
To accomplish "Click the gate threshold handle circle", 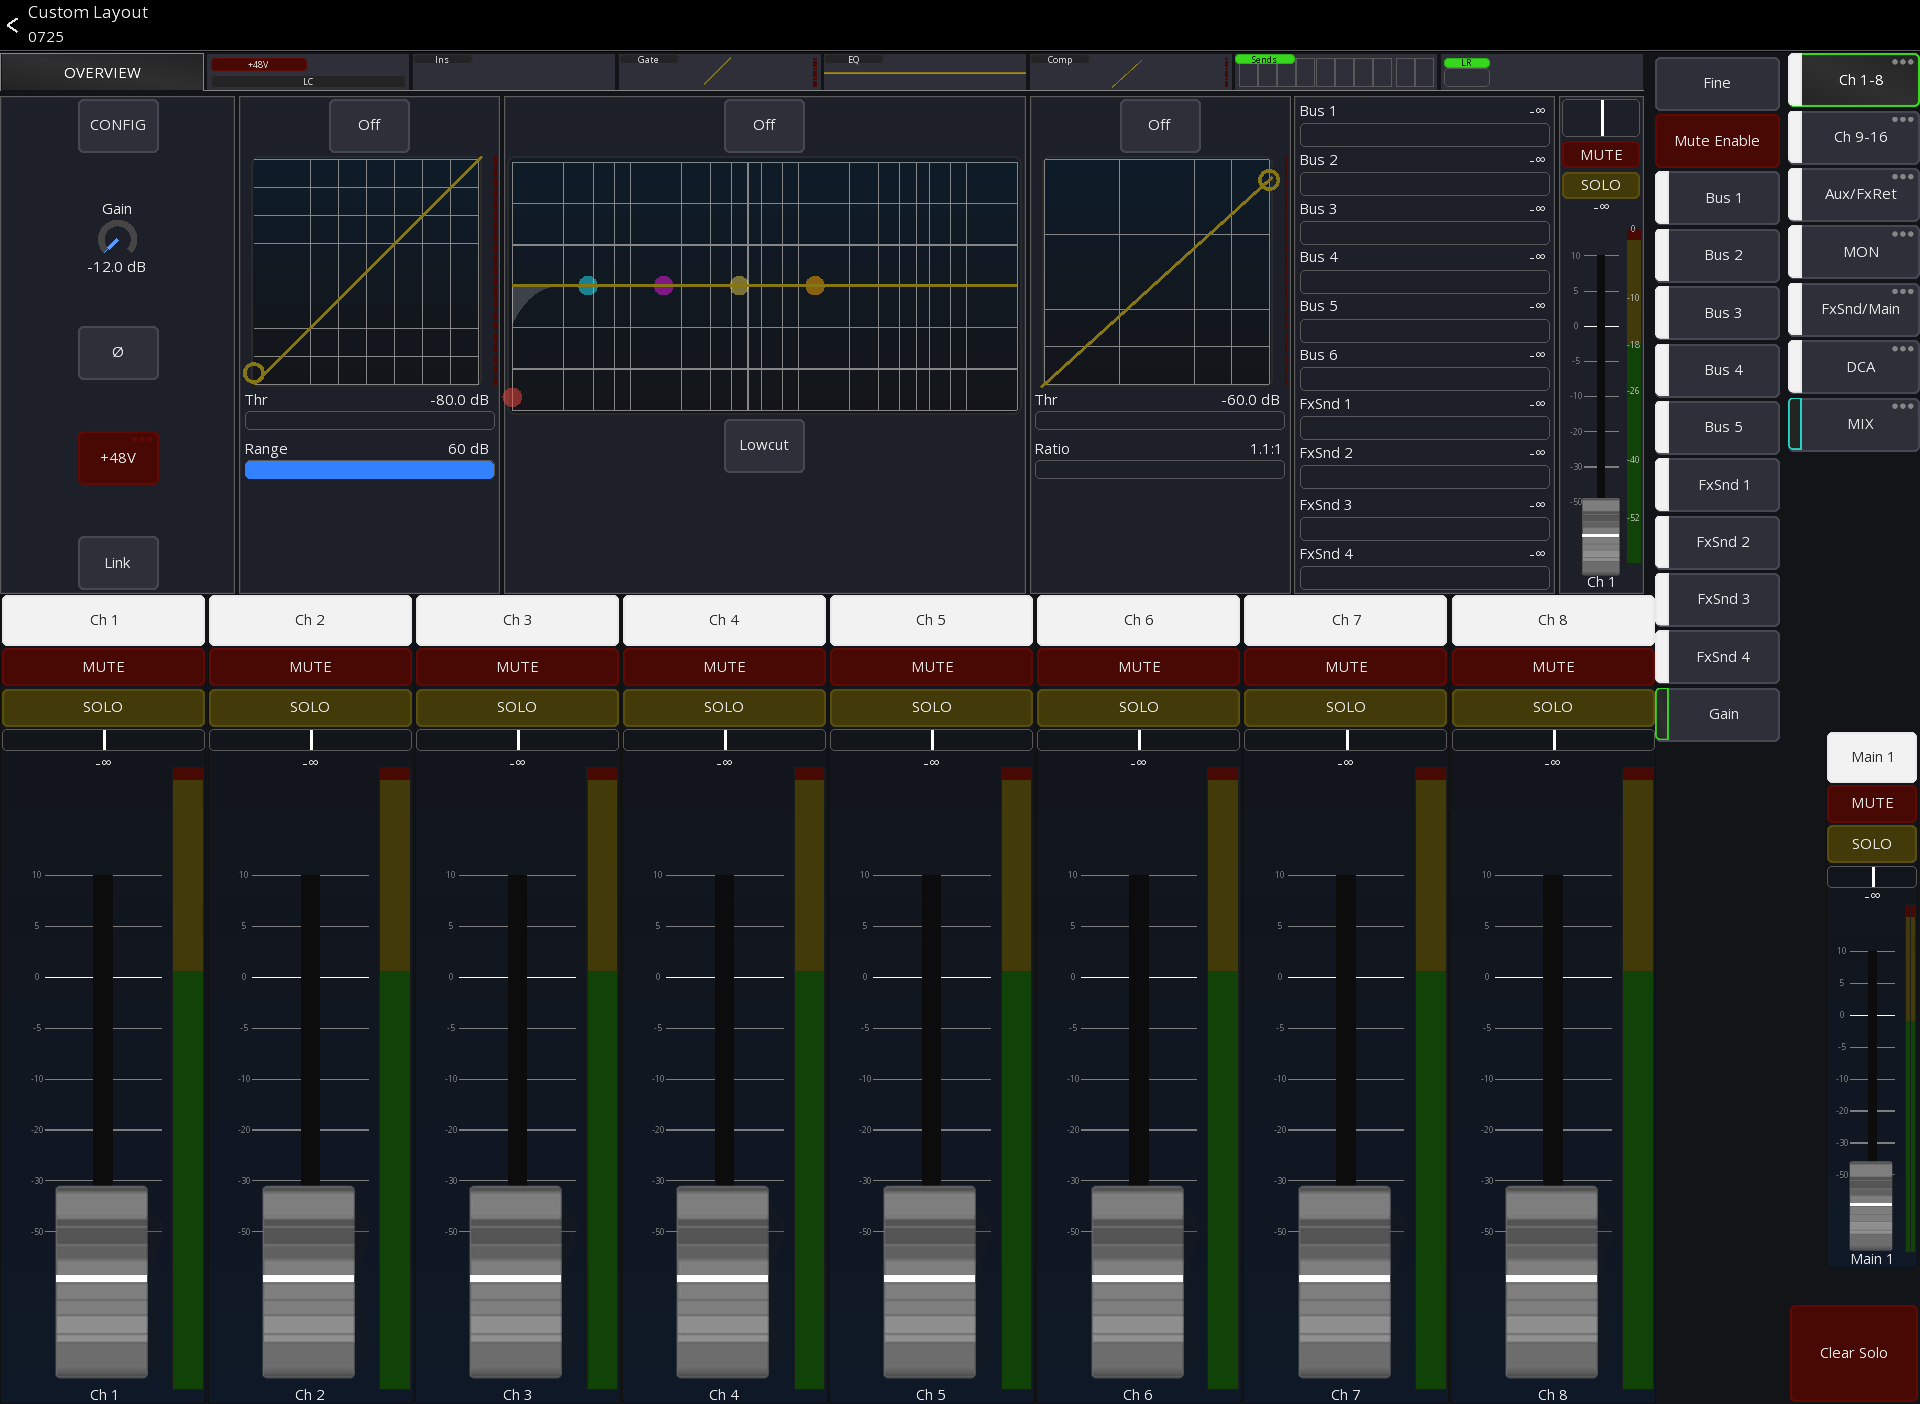I will click(254, 373).
